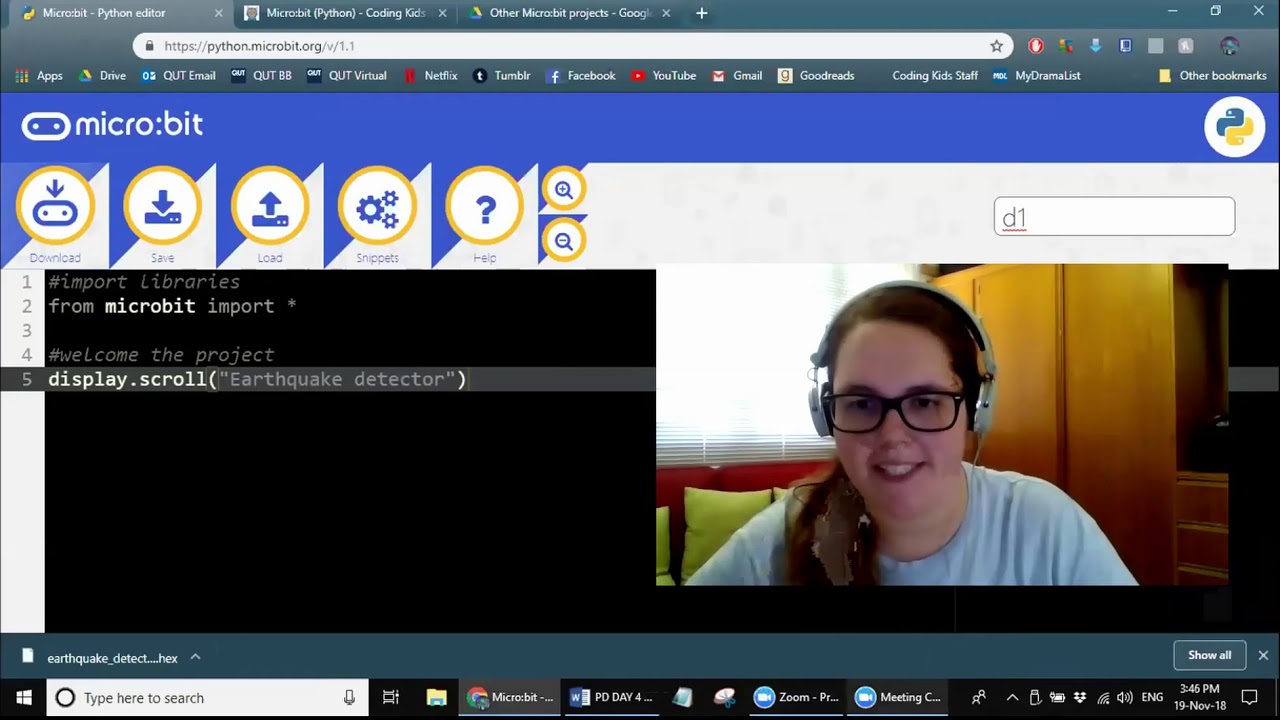1280x720 pixels.
Task: Open the Facebook bookmark
Action: coord(581,75)
